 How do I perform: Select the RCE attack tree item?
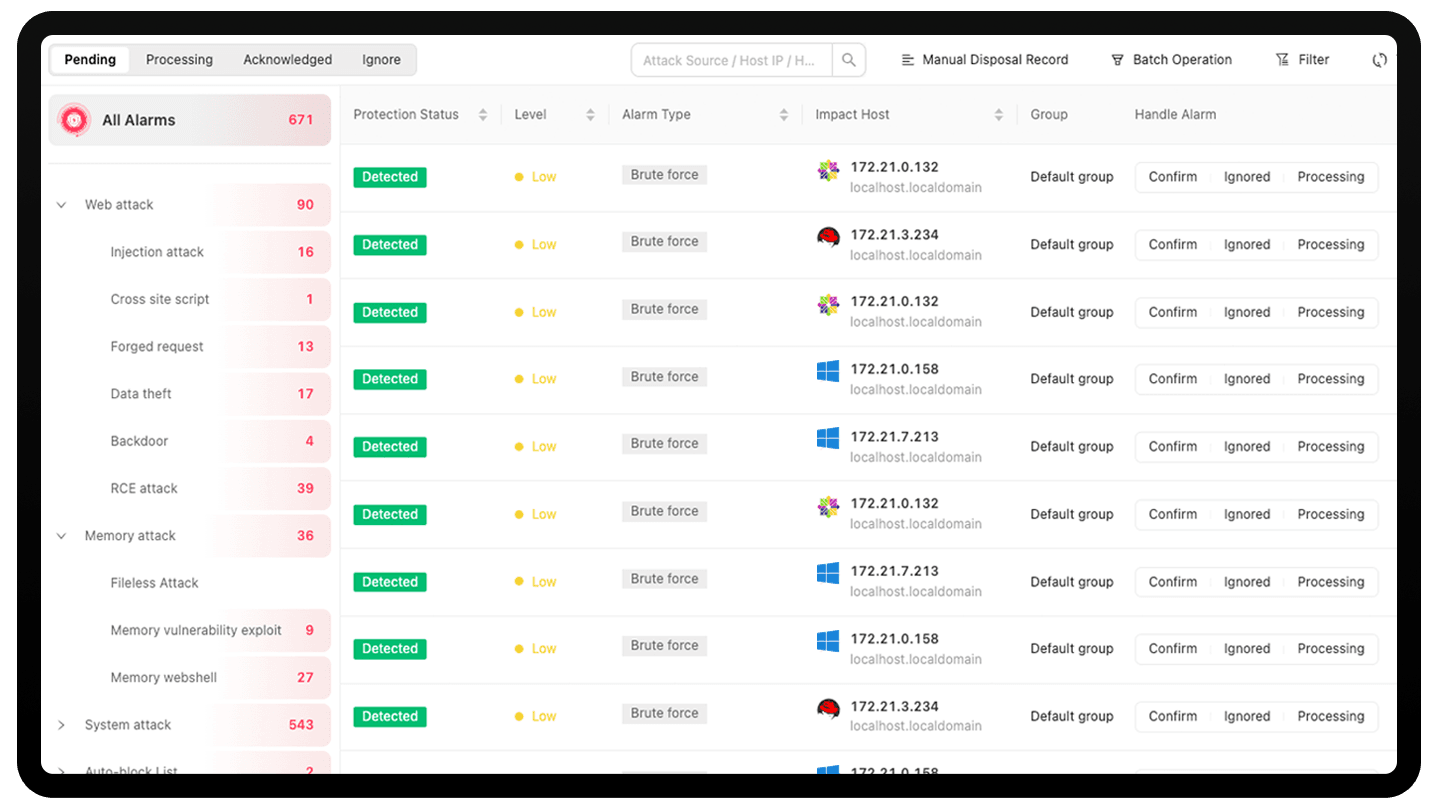pos(144,489)
